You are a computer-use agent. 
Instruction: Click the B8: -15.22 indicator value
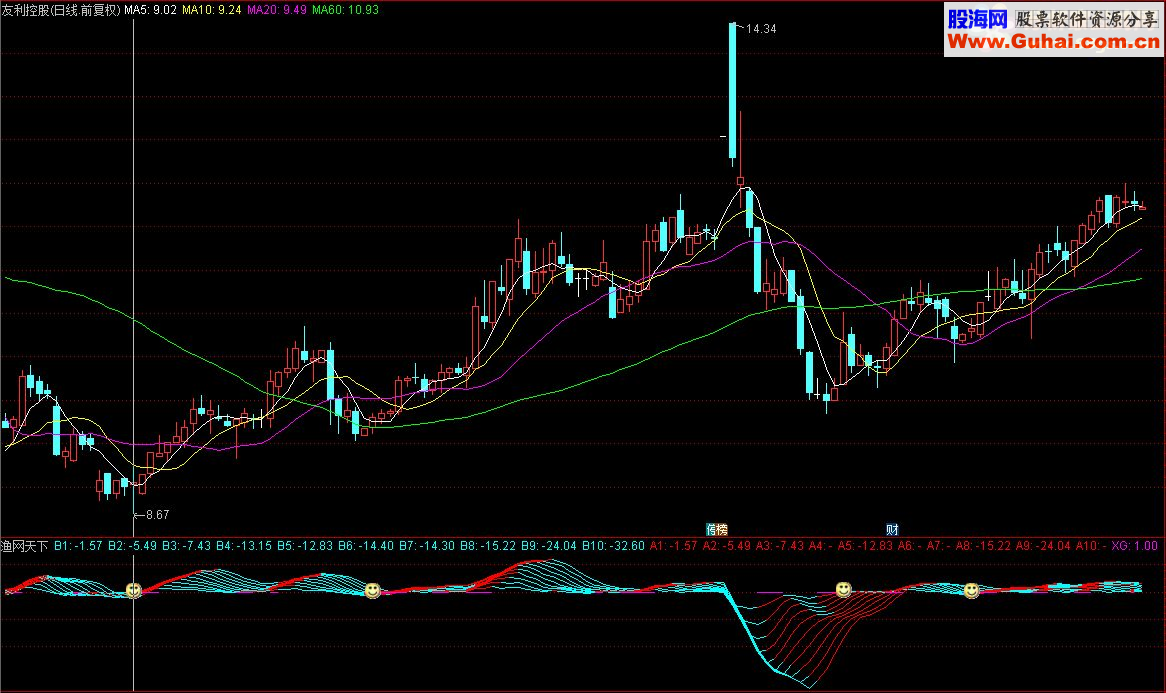click(x=488, y=546)
